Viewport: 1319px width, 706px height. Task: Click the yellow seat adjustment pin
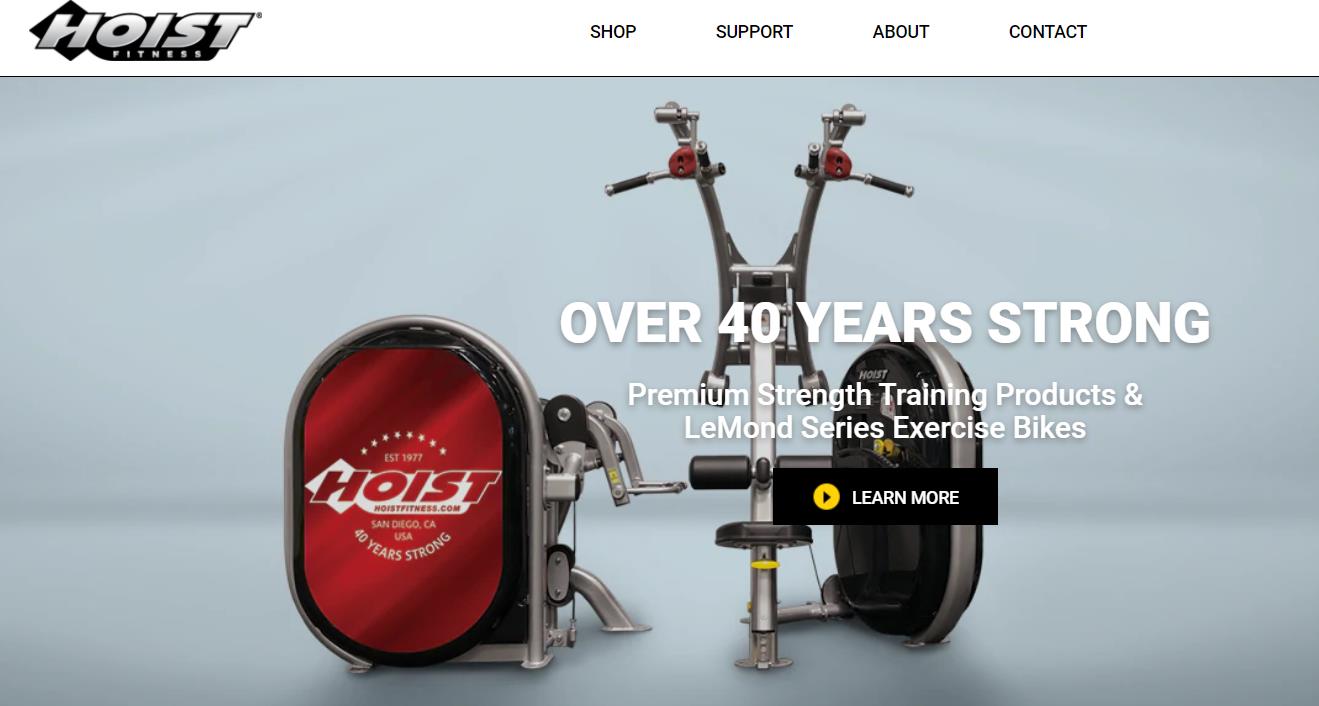(x=765, y=564)
